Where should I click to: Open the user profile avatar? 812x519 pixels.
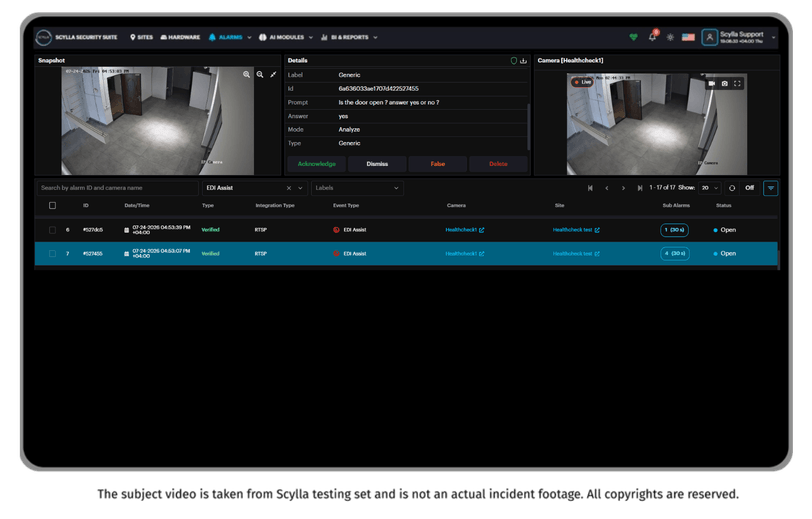(x=709, y=37)
